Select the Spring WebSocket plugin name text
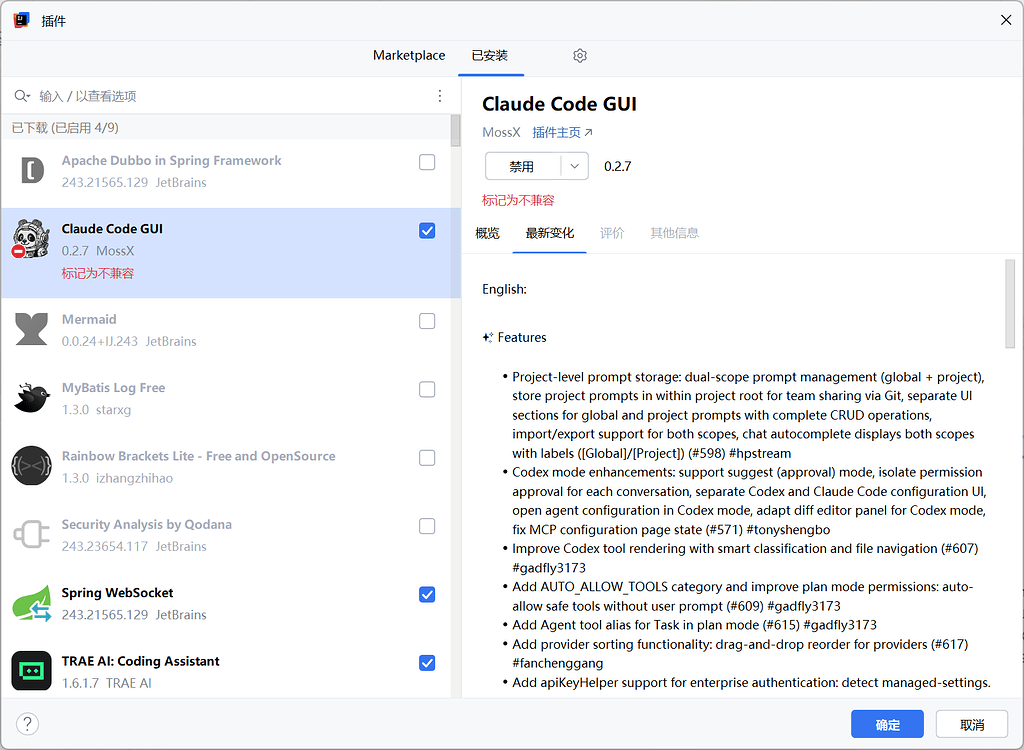Image resolution: width=1024 pixels, height=750 pixels. [x=118, y=593]
